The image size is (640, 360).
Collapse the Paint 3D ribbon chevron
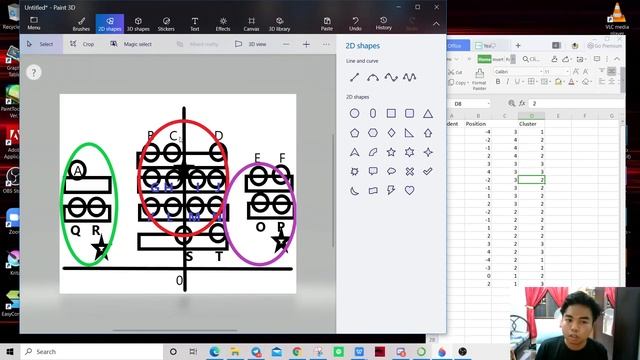pos(436,24)
